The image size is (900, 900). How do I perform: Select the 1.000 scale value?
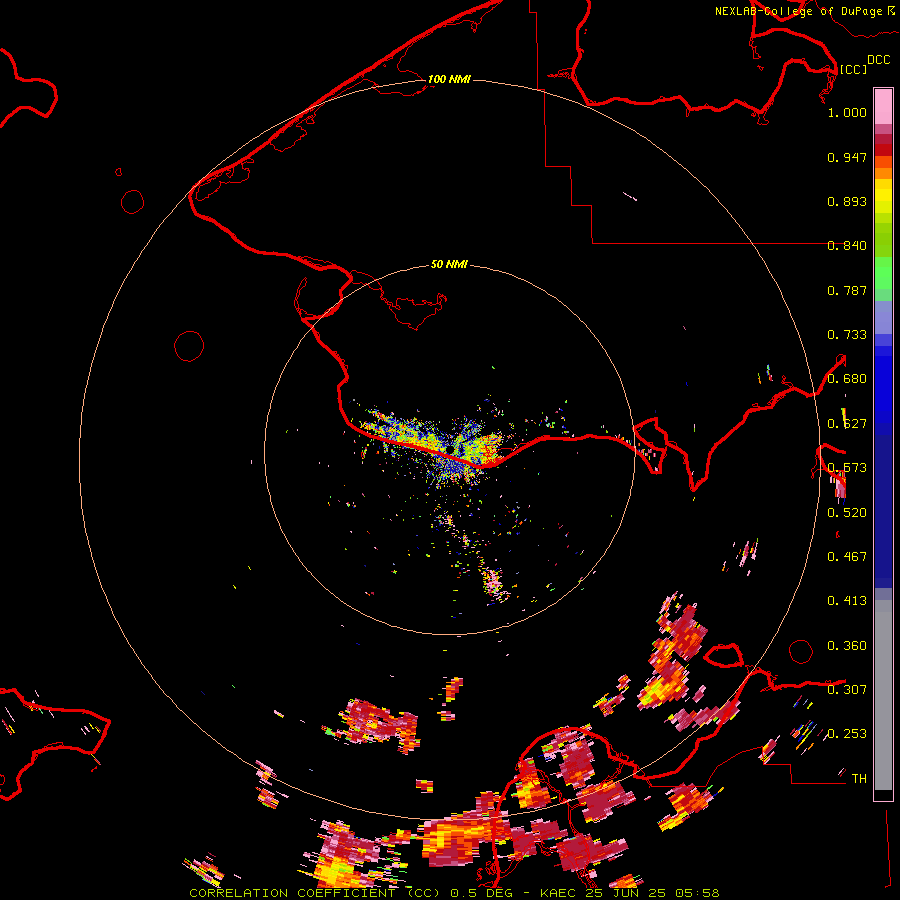847,112
